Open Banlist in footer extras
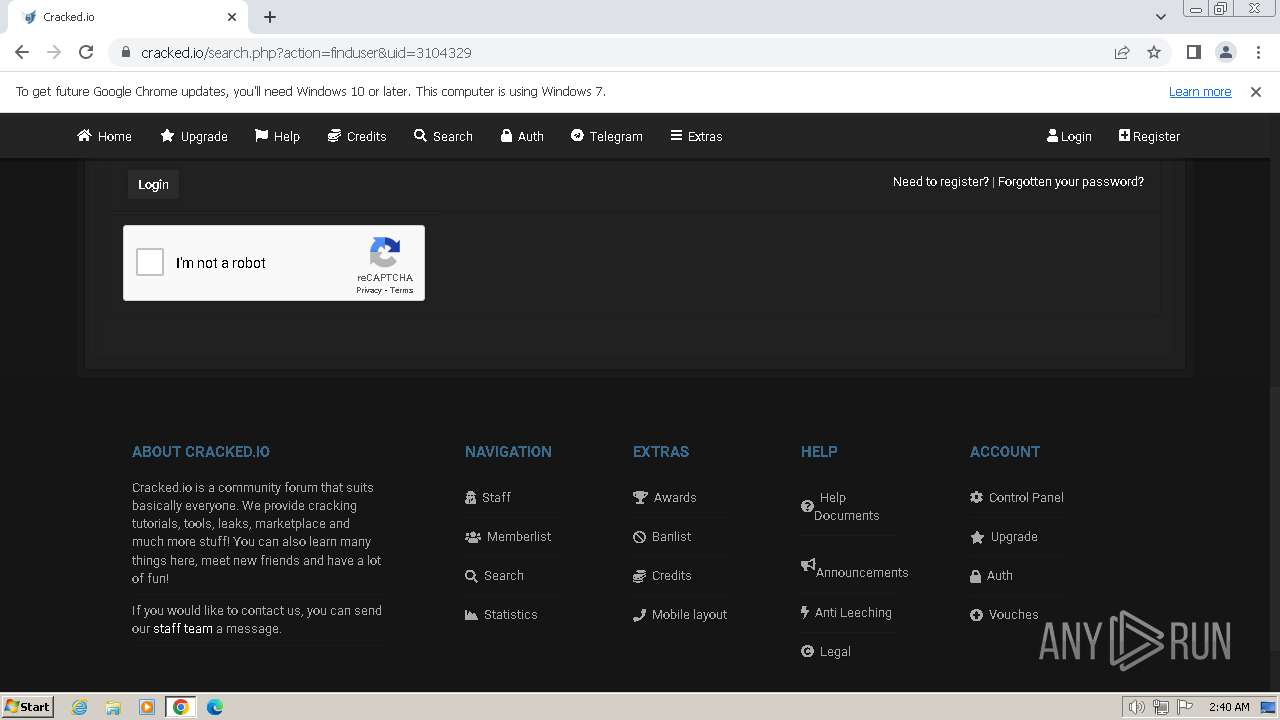1280x720 pixels. 662,536
